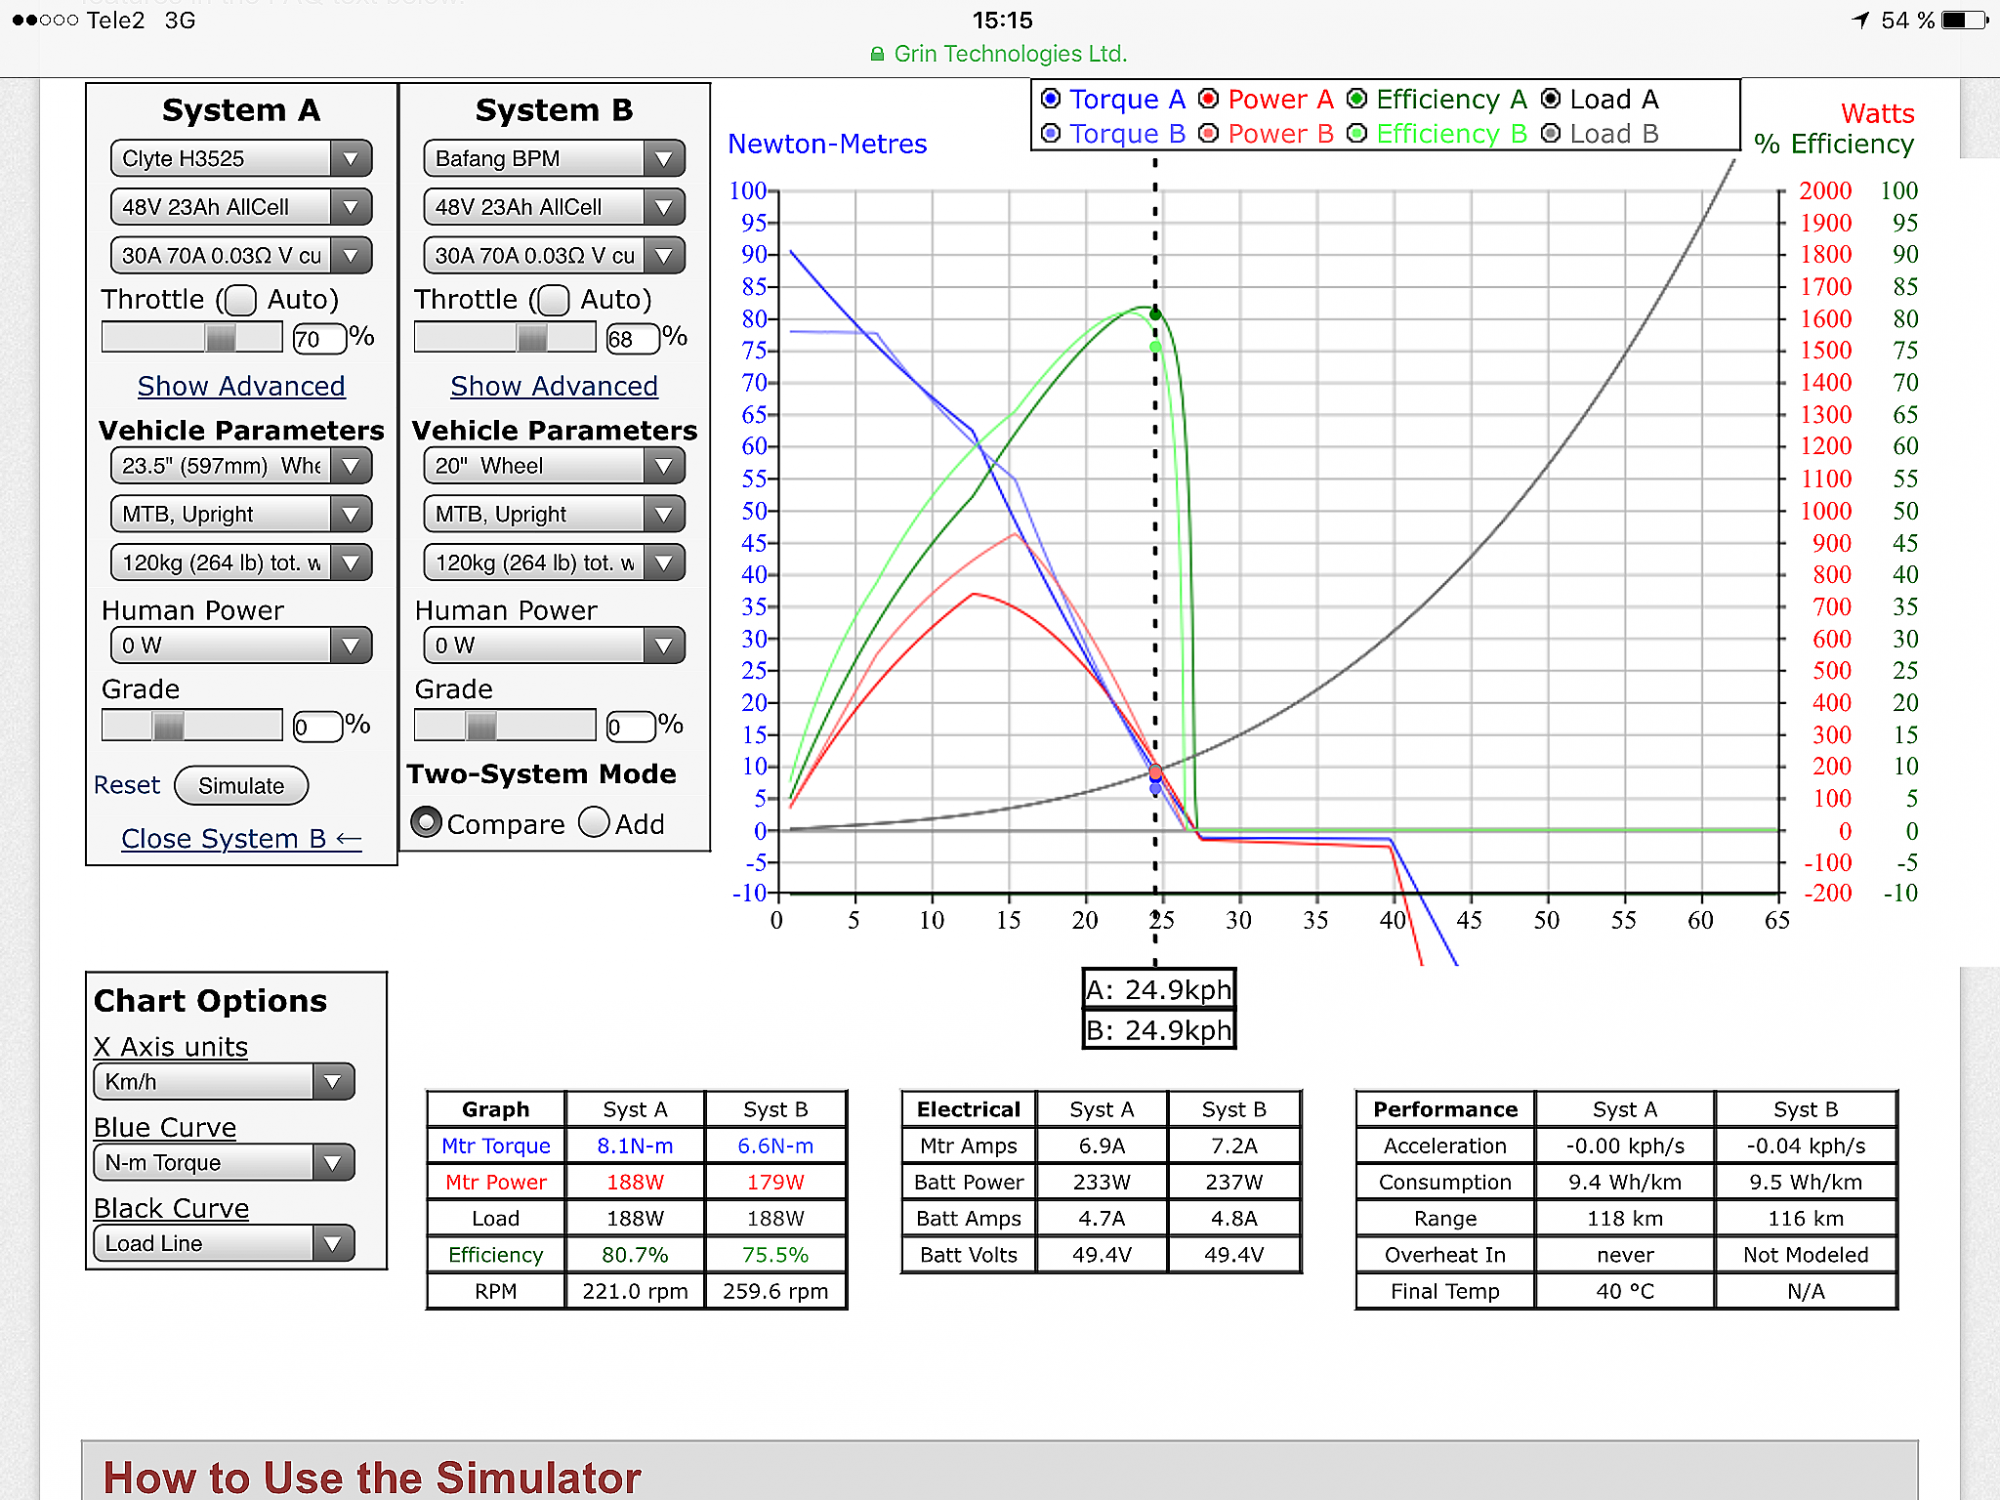Toggle the Torque B legend indicator
The height and width of the screenshot is (1500, 2000).
tap(1050, 134)
